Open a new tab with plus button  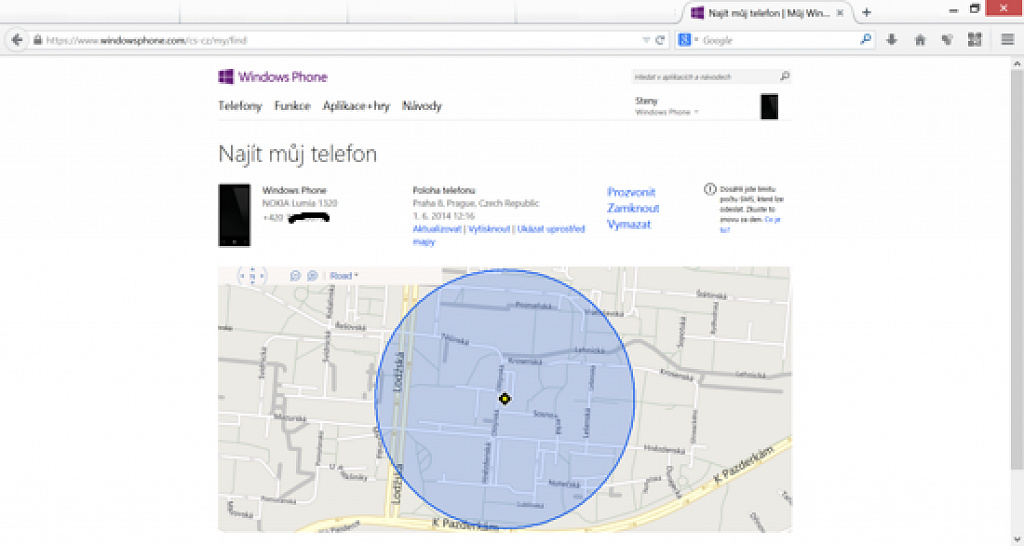tap(867, 12)
